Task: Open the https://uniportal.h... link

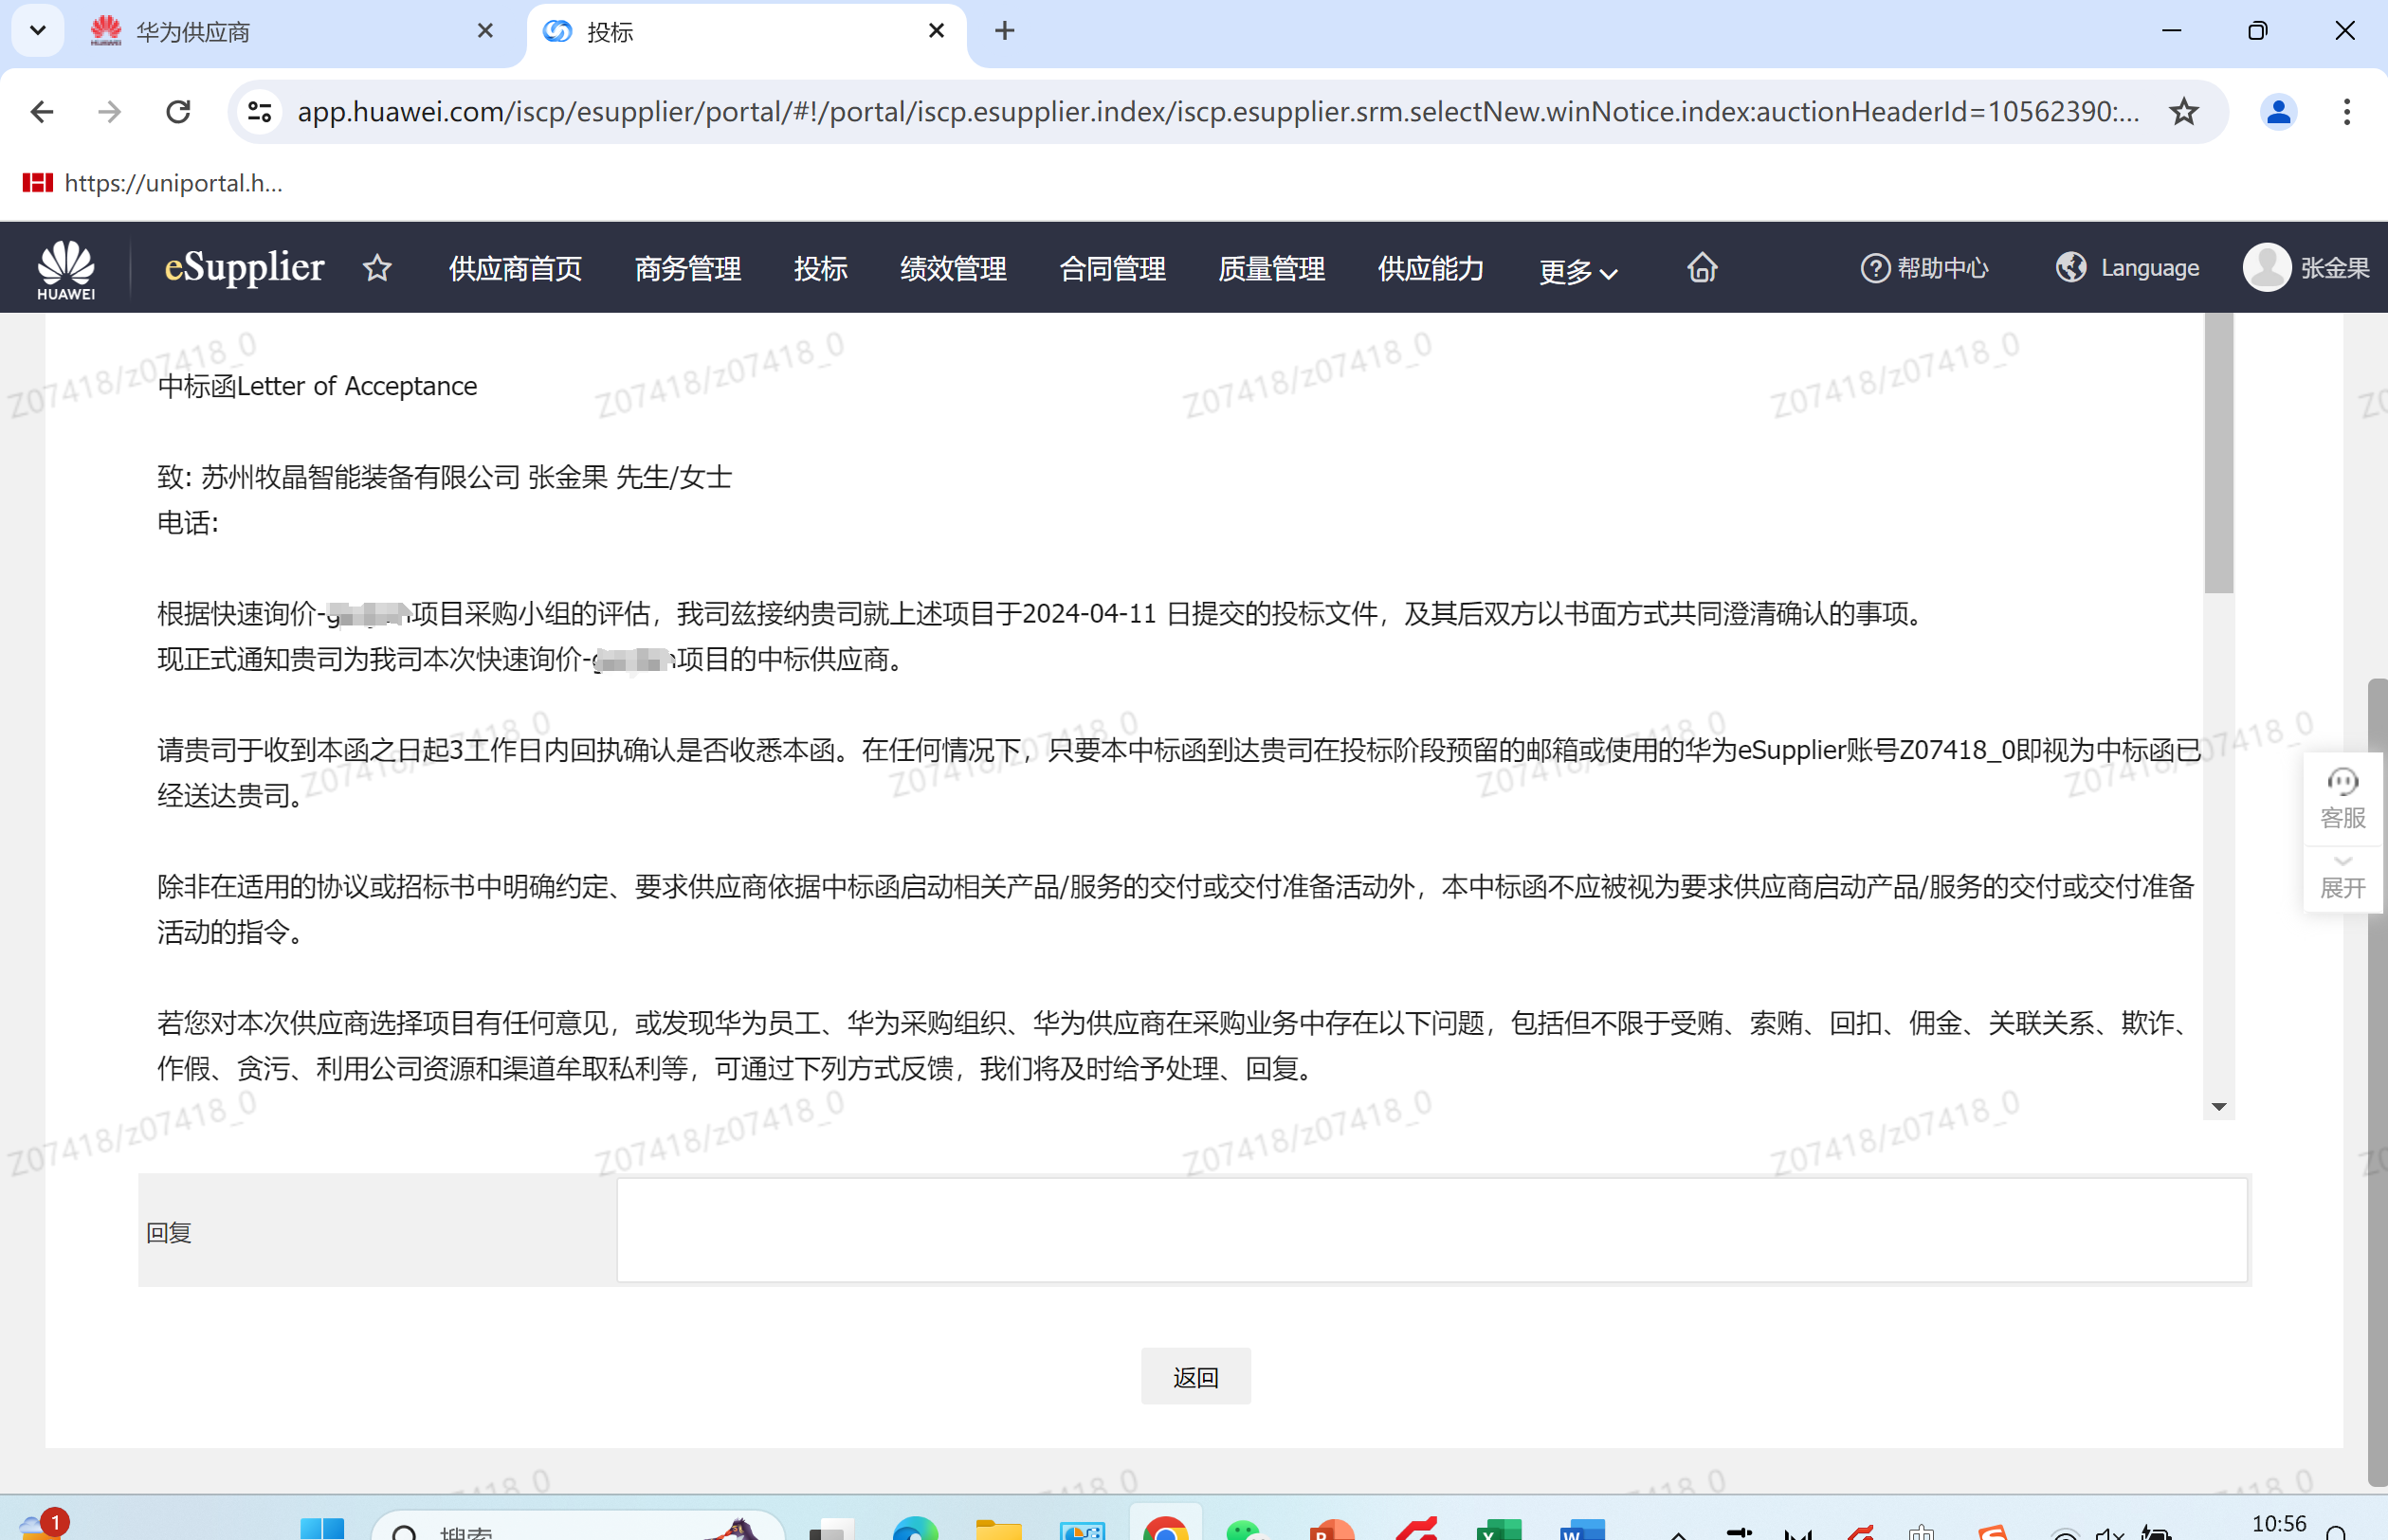Action: coord(171,183)
